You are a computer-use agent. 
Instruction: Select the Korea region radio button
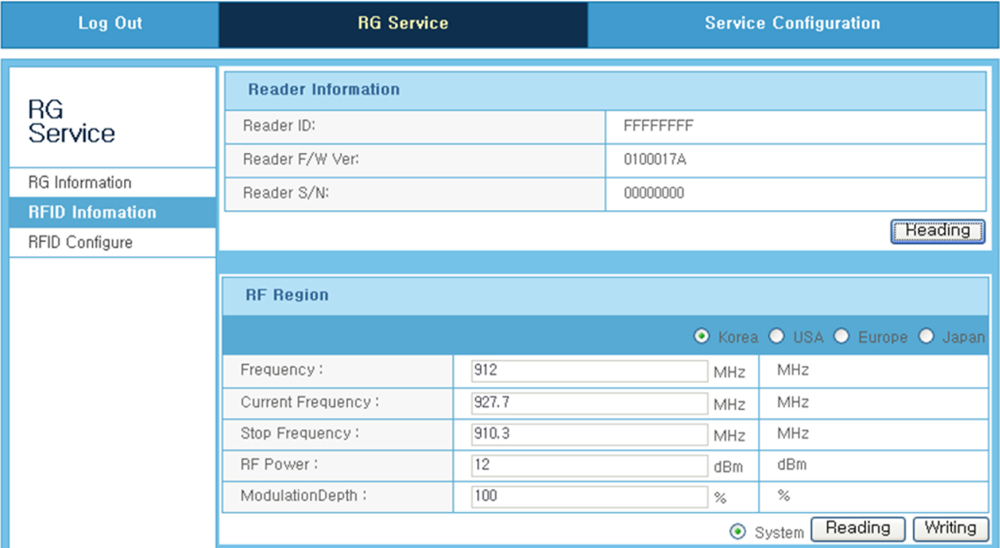pos(702,337)
